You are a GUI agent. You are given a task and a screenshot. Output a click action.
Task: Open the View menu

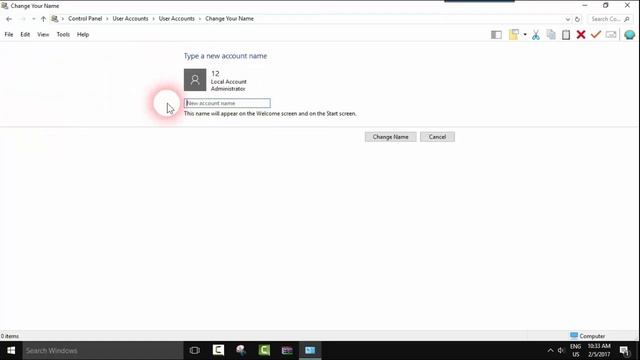click(x=43, y=35)
